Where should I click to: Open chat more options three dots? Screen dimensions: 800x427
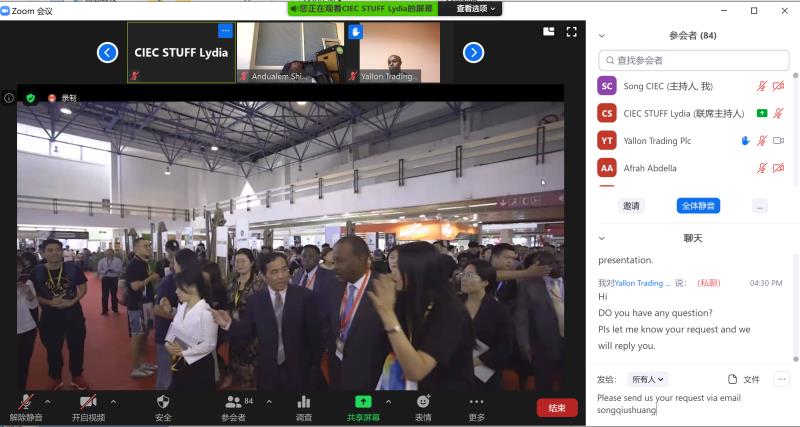(x=782, y=379)
